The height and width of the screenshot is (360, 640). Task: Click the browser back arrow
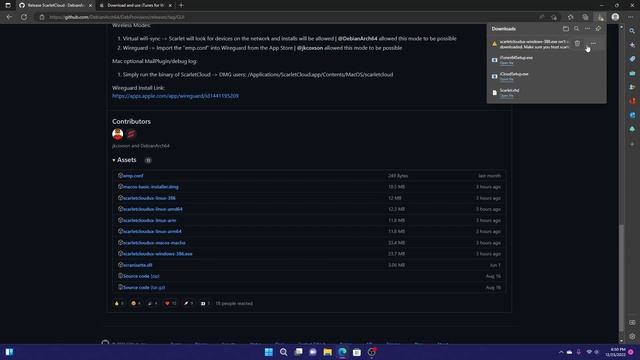9,17
